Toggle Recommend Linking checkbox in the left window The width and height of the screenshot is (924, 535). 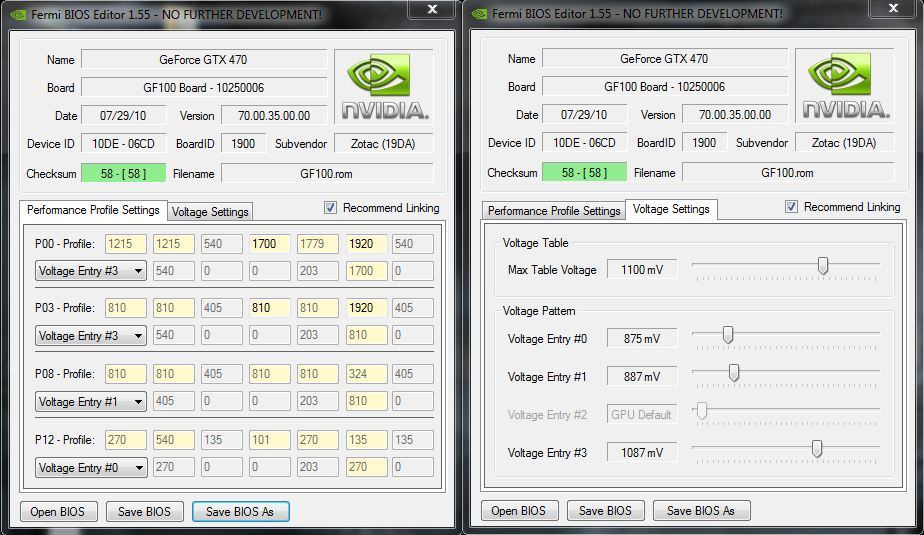330,207
